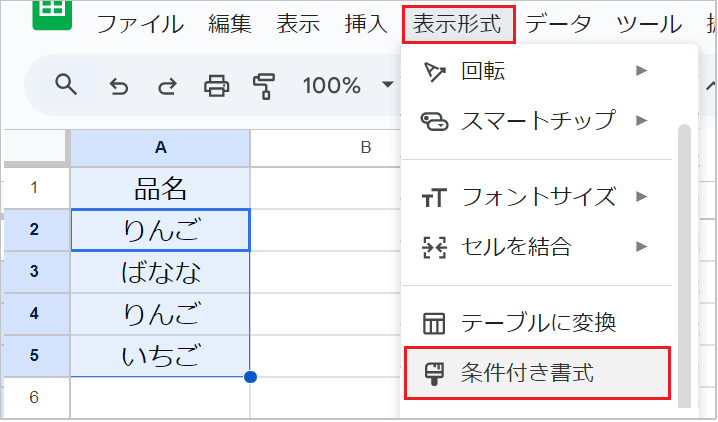Click the arrow next to フォントサイズ
The width and height of the screenshot is (718, 422).
point(642,197)
